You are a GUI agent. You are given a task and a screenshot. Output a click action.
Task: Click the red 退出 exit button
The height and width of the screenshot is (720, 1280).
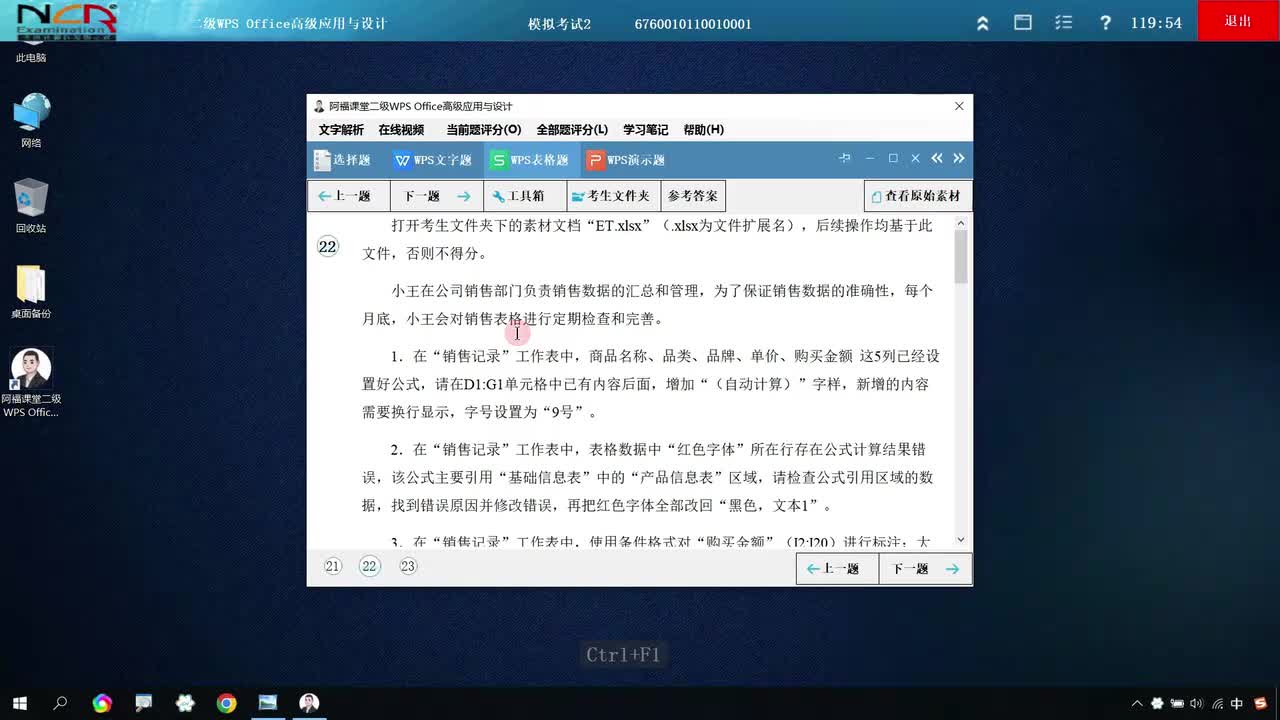click(x=1238, y=21)
